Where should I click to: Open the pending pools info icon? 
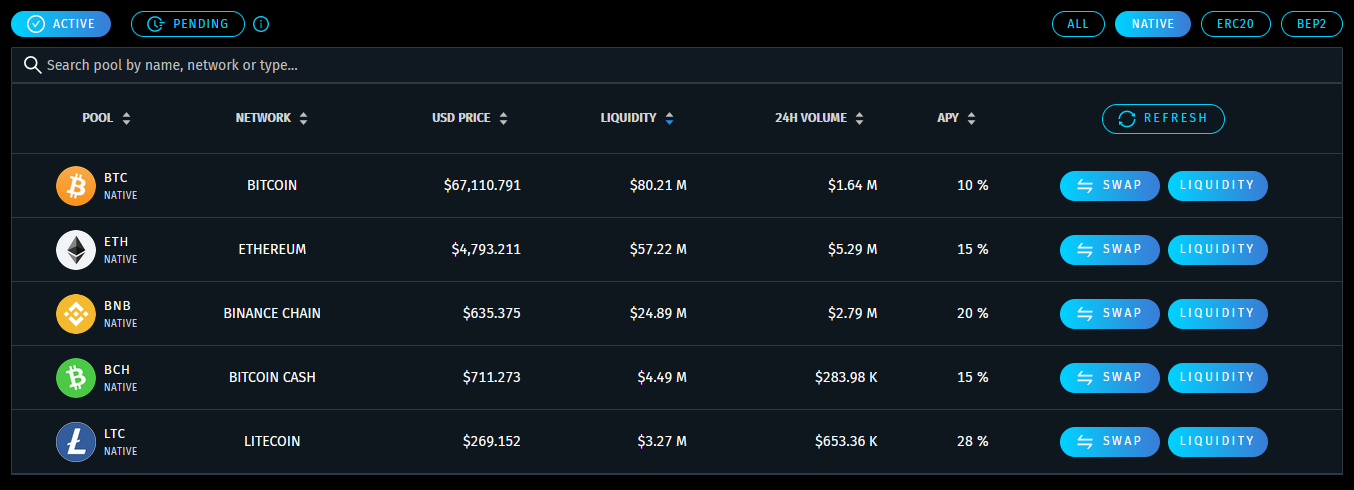(261, 24)
